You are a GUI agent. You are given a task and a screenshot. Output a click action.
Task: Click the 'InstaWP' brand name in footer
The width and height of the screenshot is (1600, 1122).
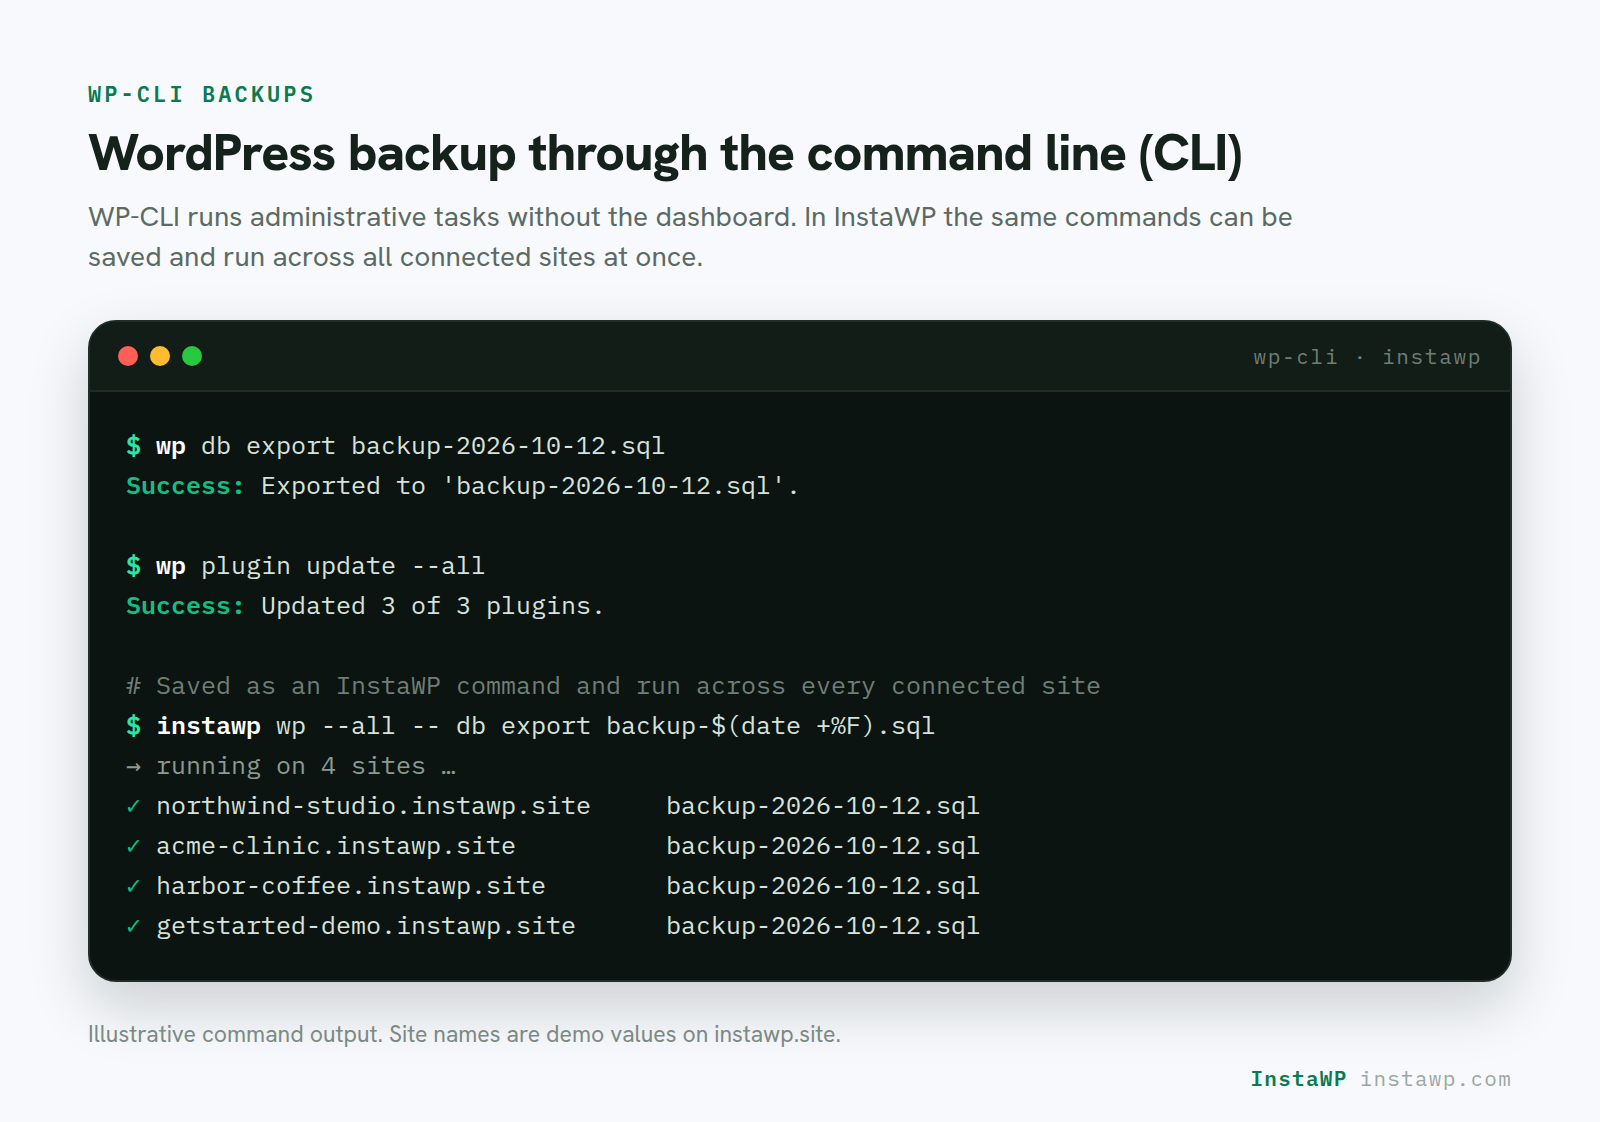(1298, 1079)
